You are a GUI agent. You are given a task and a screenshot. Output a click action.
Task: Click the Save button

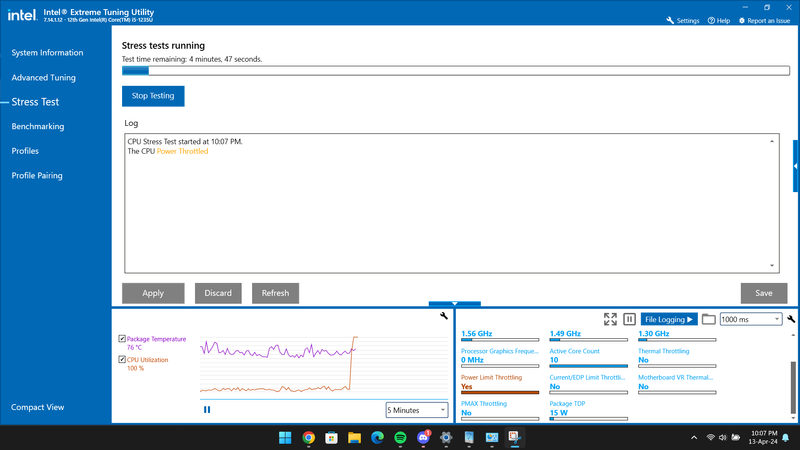[764, 293]
